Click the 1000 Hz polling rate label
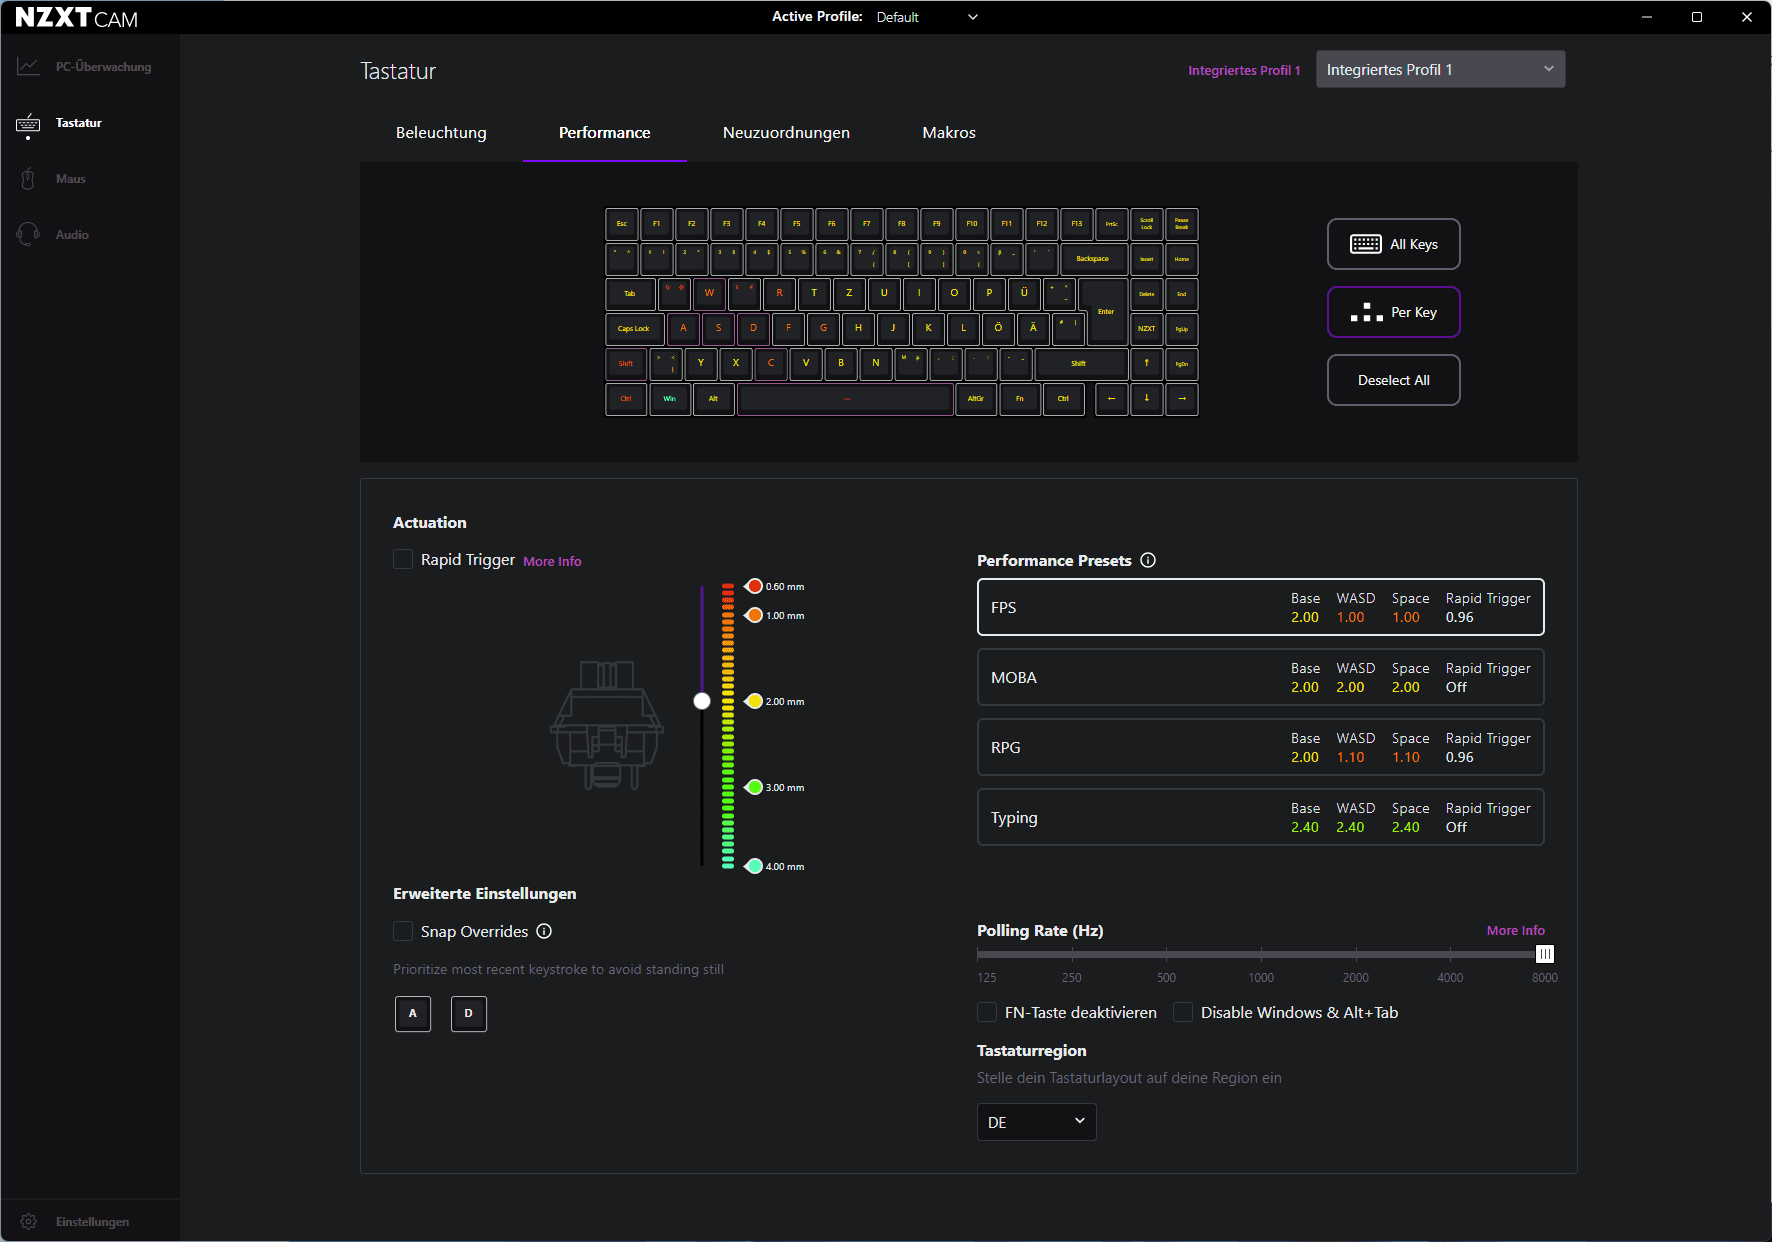This screenshot has width=1772, height=1242. [x=1261, y=978]
